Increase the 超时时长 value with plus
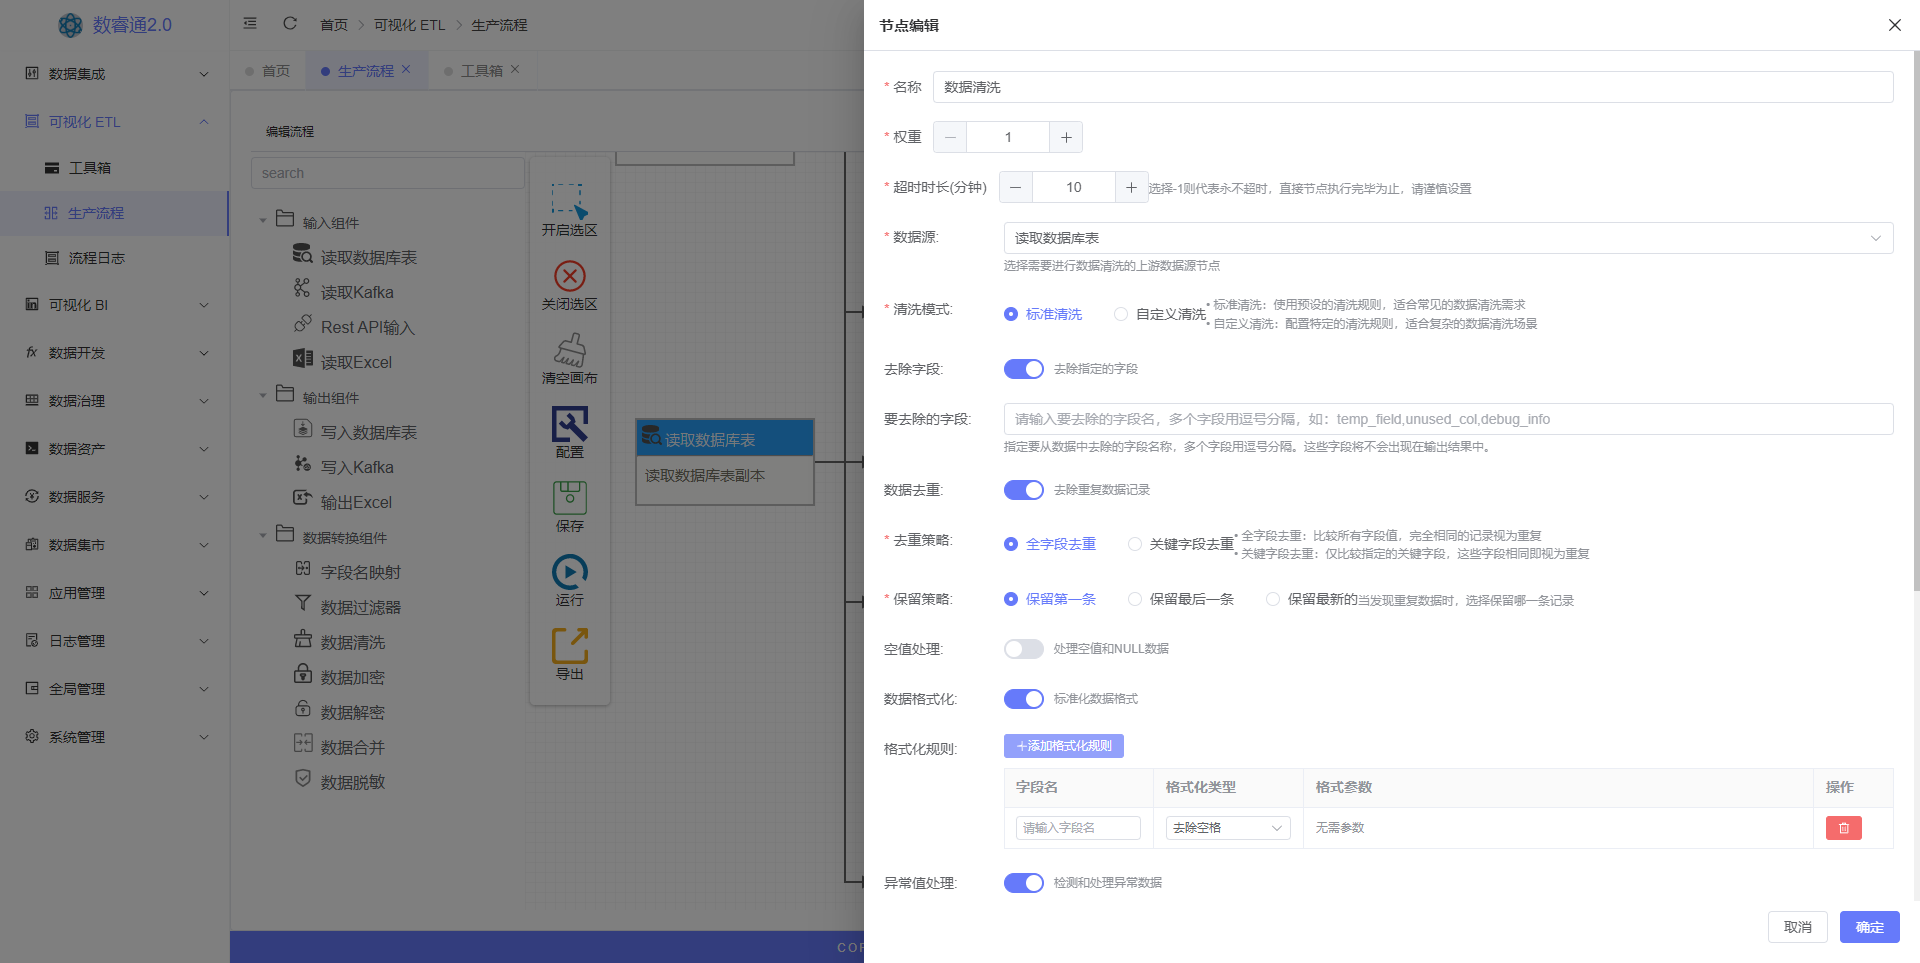 pyautogui.click(x=1131, y=187)
